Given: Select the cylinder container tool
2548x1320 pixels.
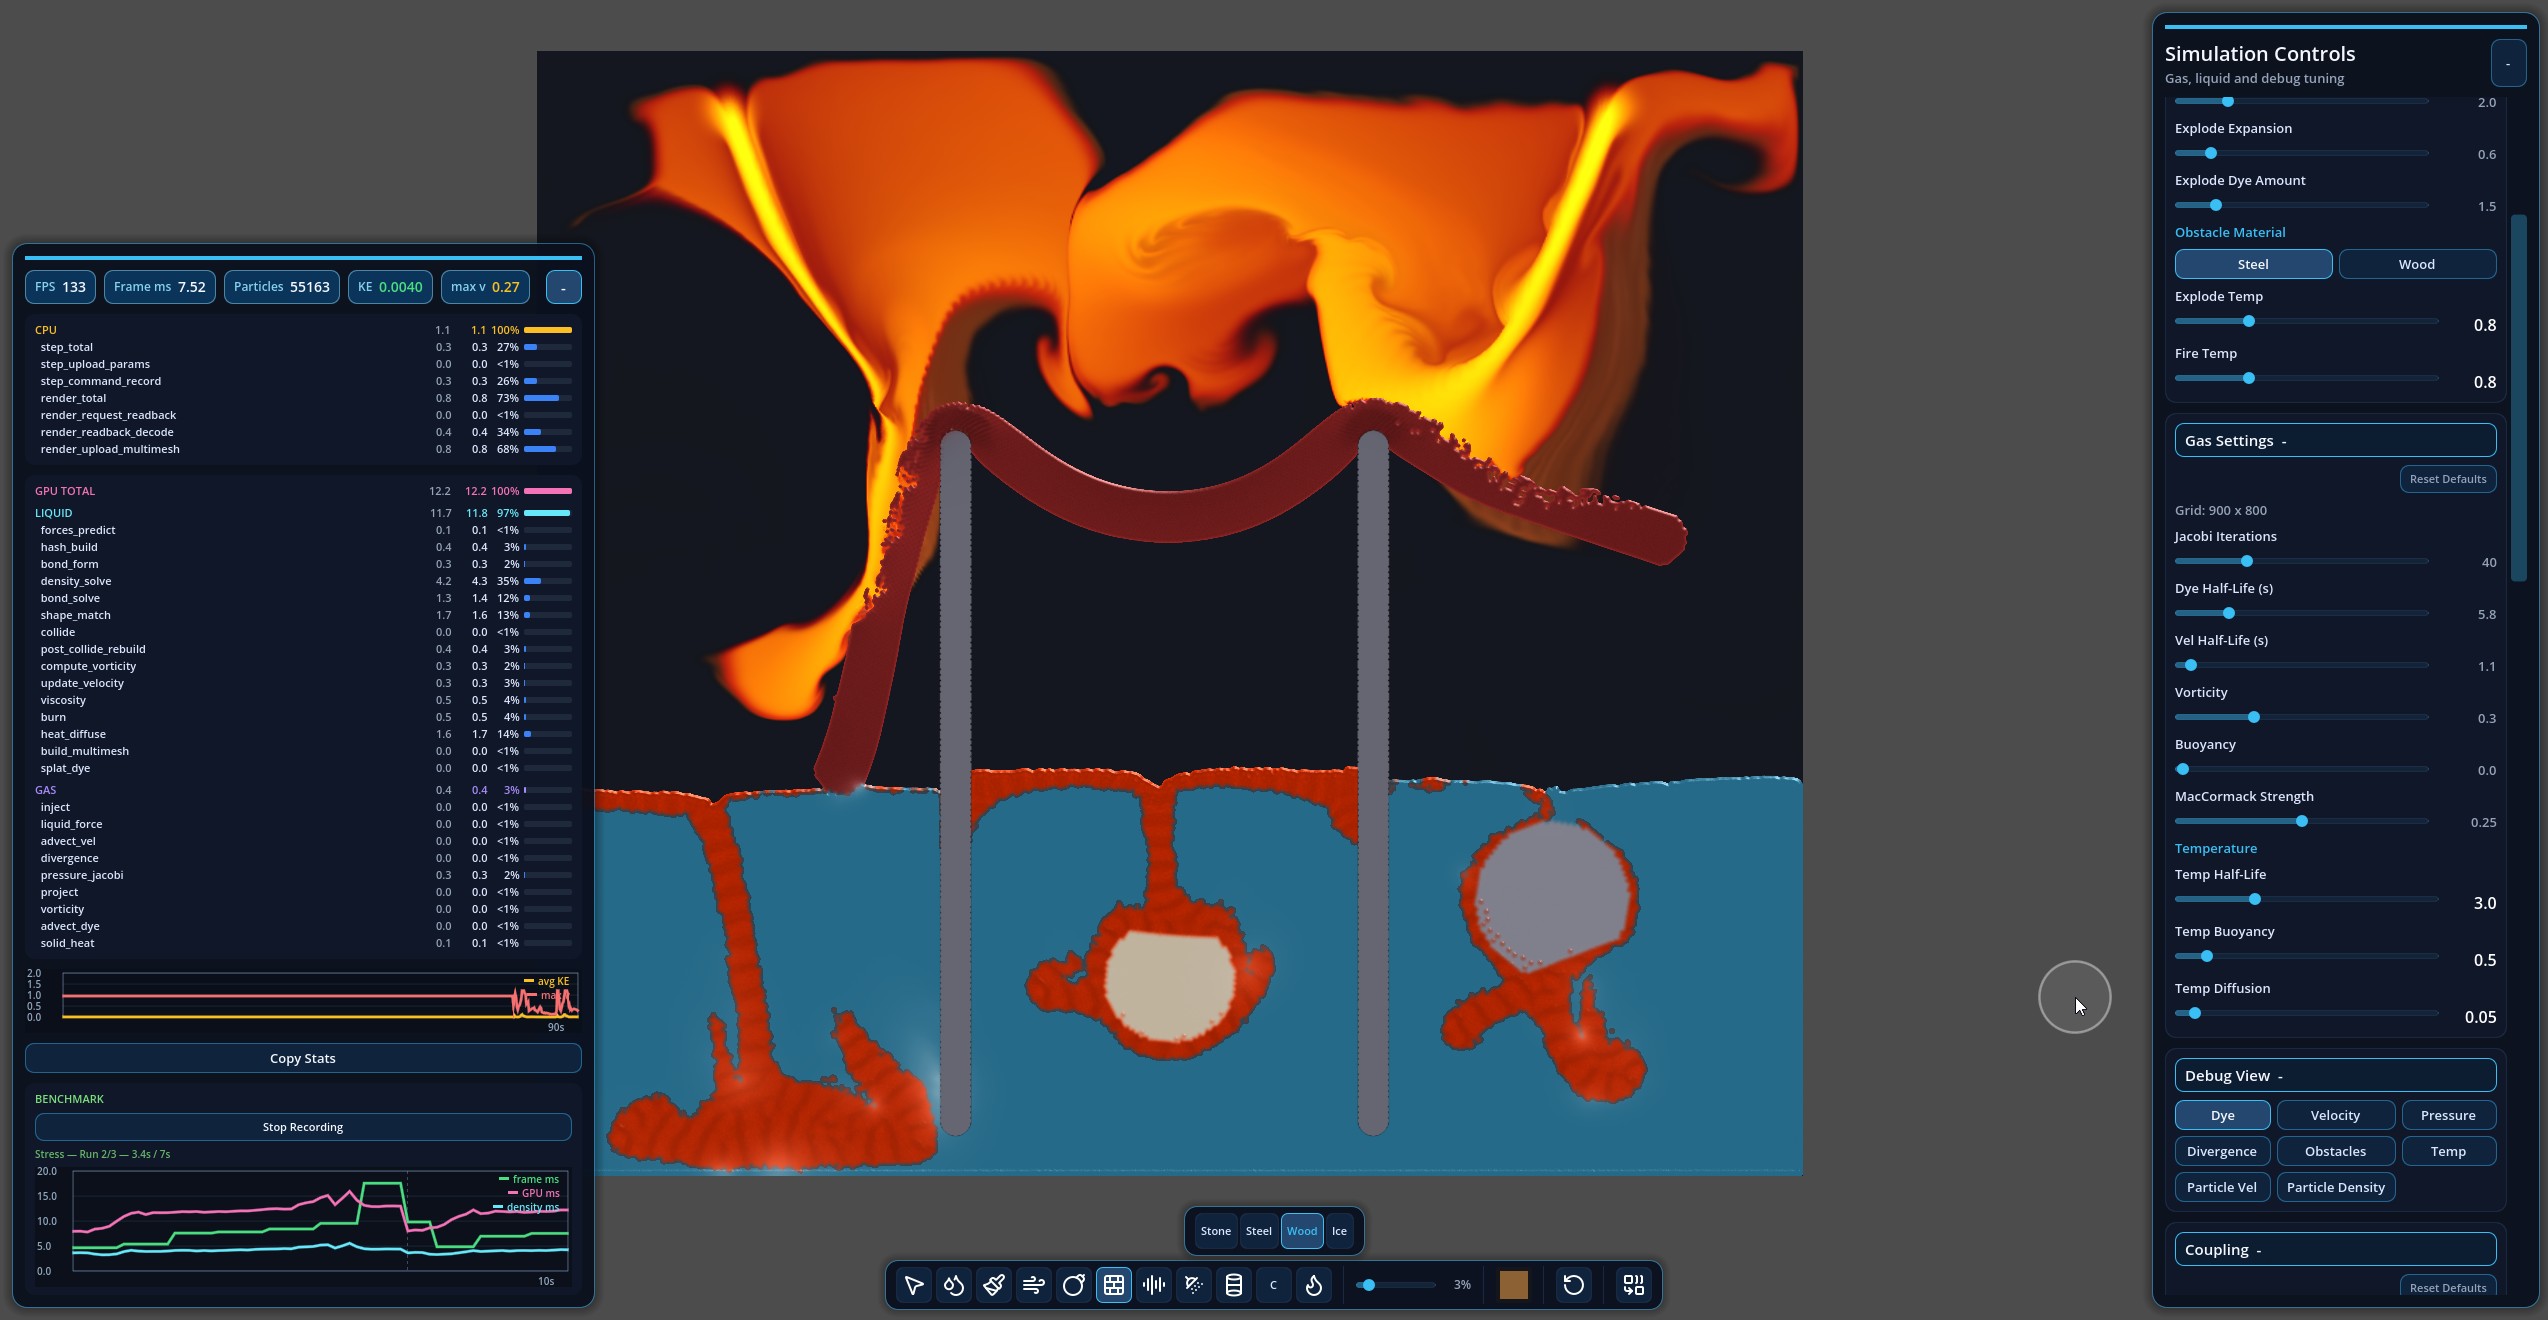Looking at the screenshot, I should (x=1233, y=1285).
